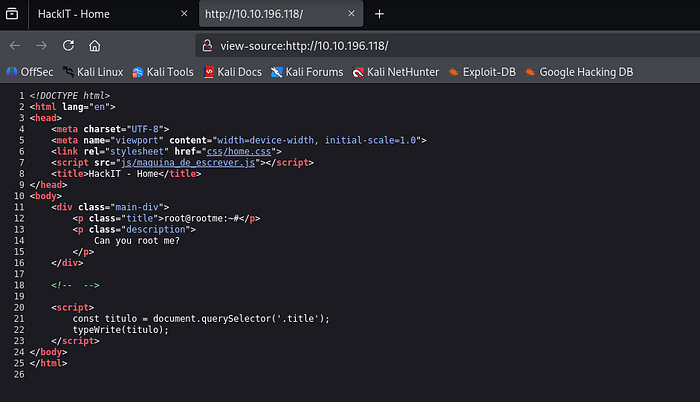Image resolution: width=700 pixels, height=402 pixels.
Task: Go back with the back arrow
Action: point(15,46)
